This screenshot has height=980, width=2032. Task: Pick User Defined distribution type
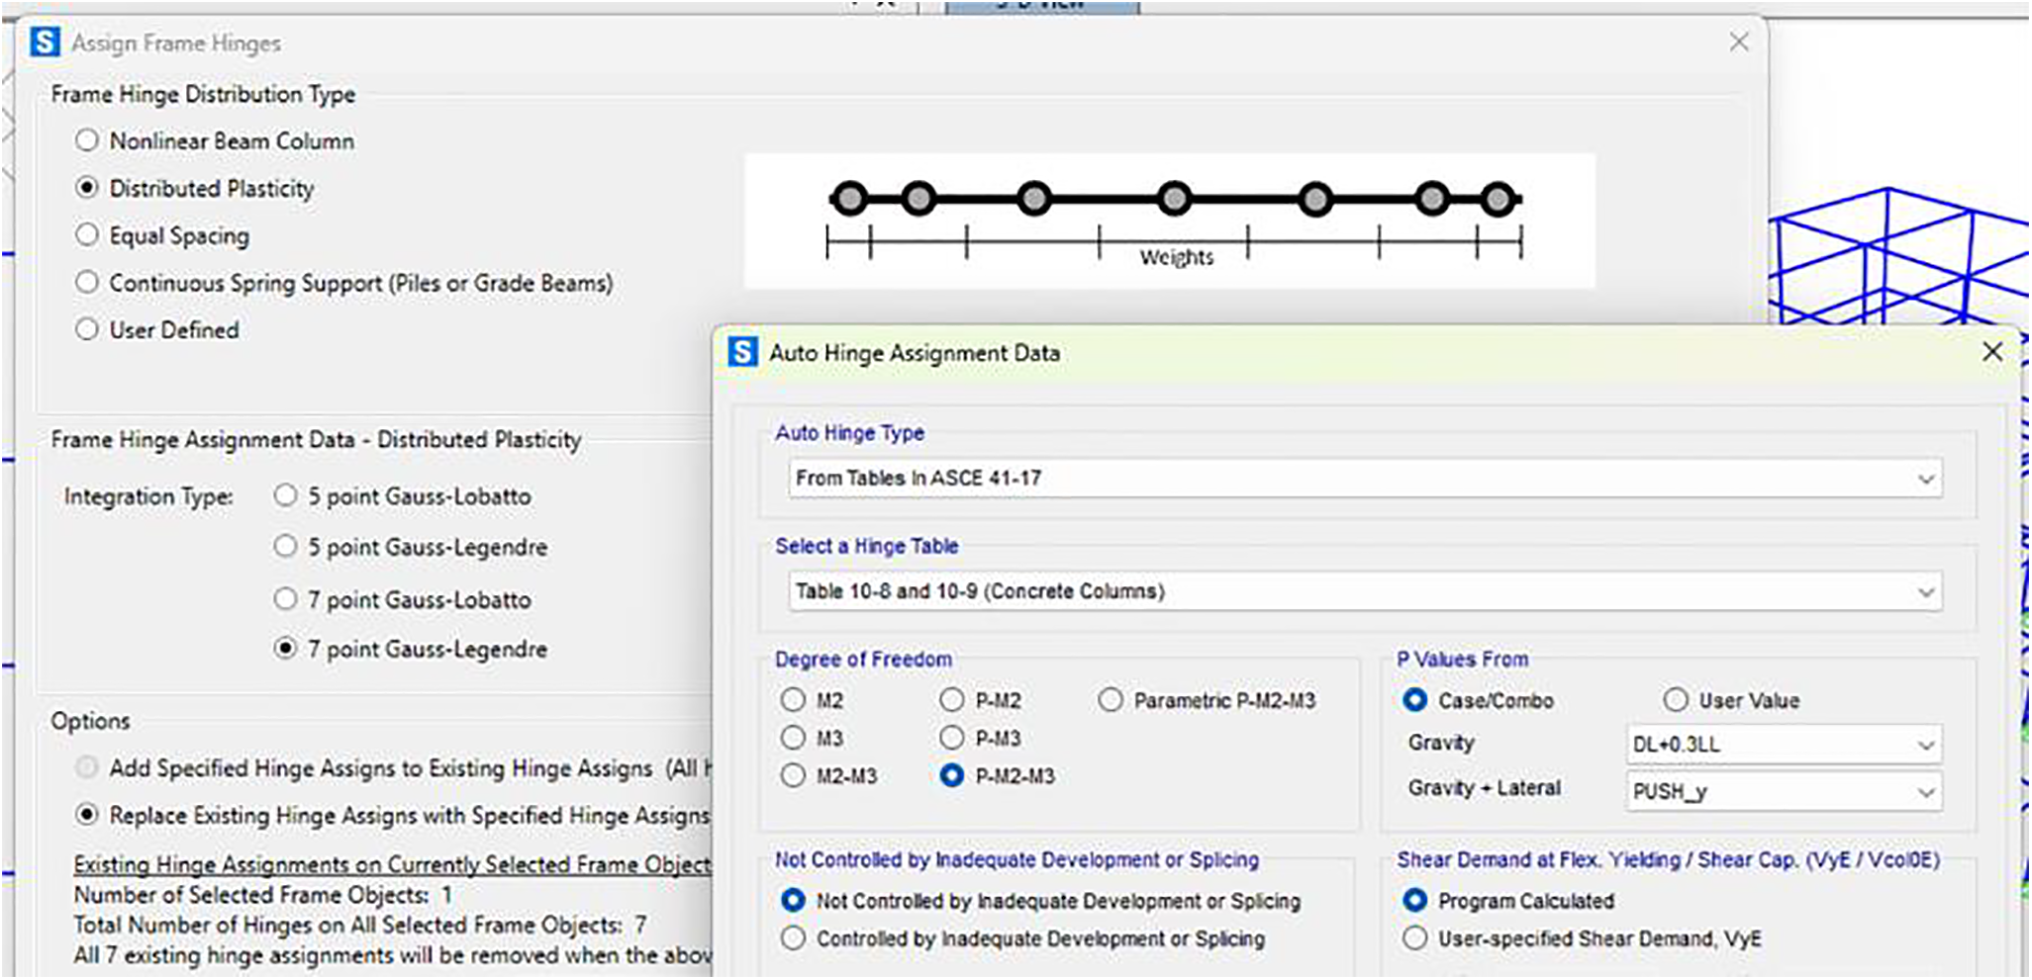[x=88, y=330]
